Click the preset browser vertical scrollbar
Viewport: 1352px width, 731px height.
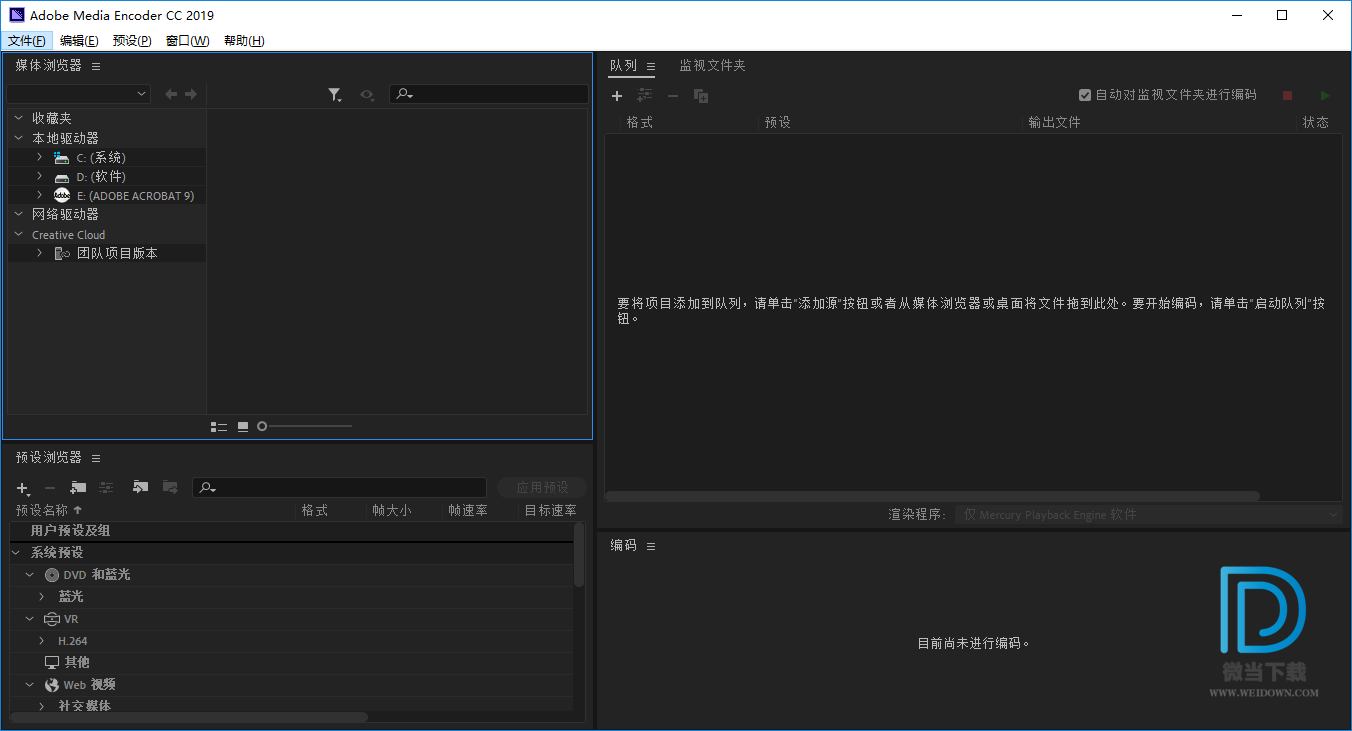click(x=579, y=555)
